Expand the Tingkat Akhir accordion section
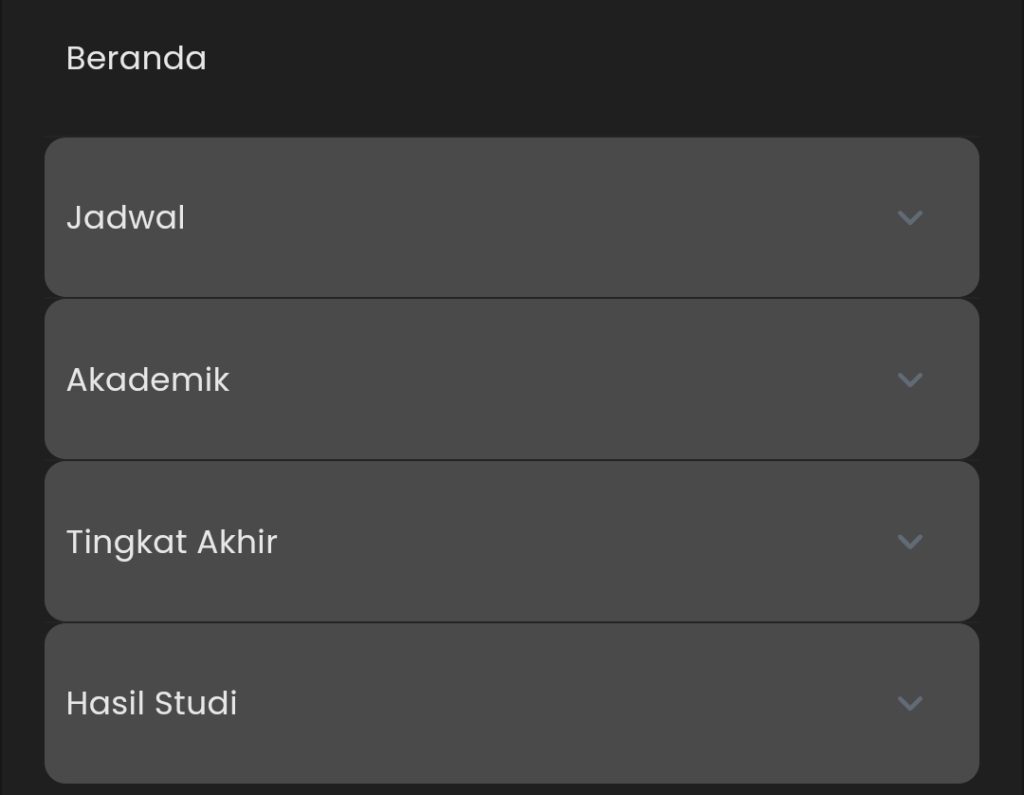This screenshot has width=1024, height=795. click(511, 542)
